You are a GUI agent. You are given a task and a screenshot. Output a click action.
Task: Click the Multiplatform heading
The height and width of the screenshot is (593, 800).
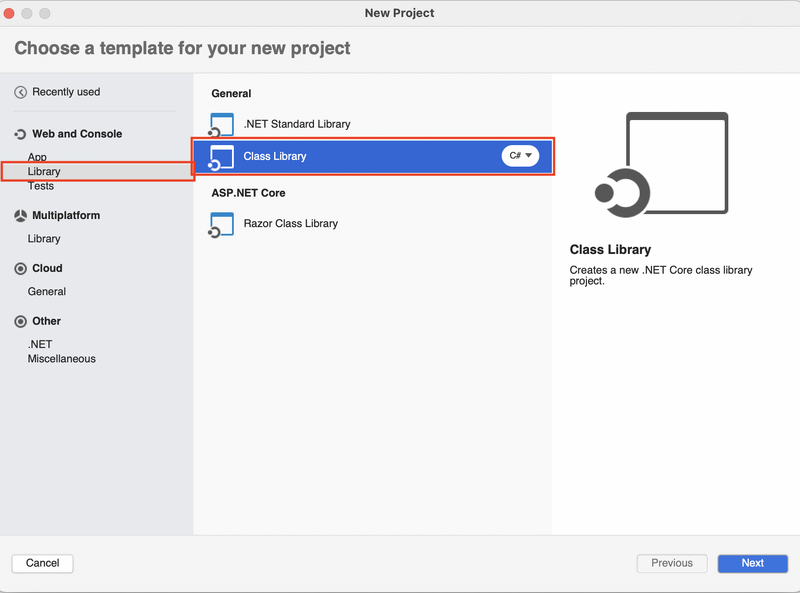(x=66, y=215)
